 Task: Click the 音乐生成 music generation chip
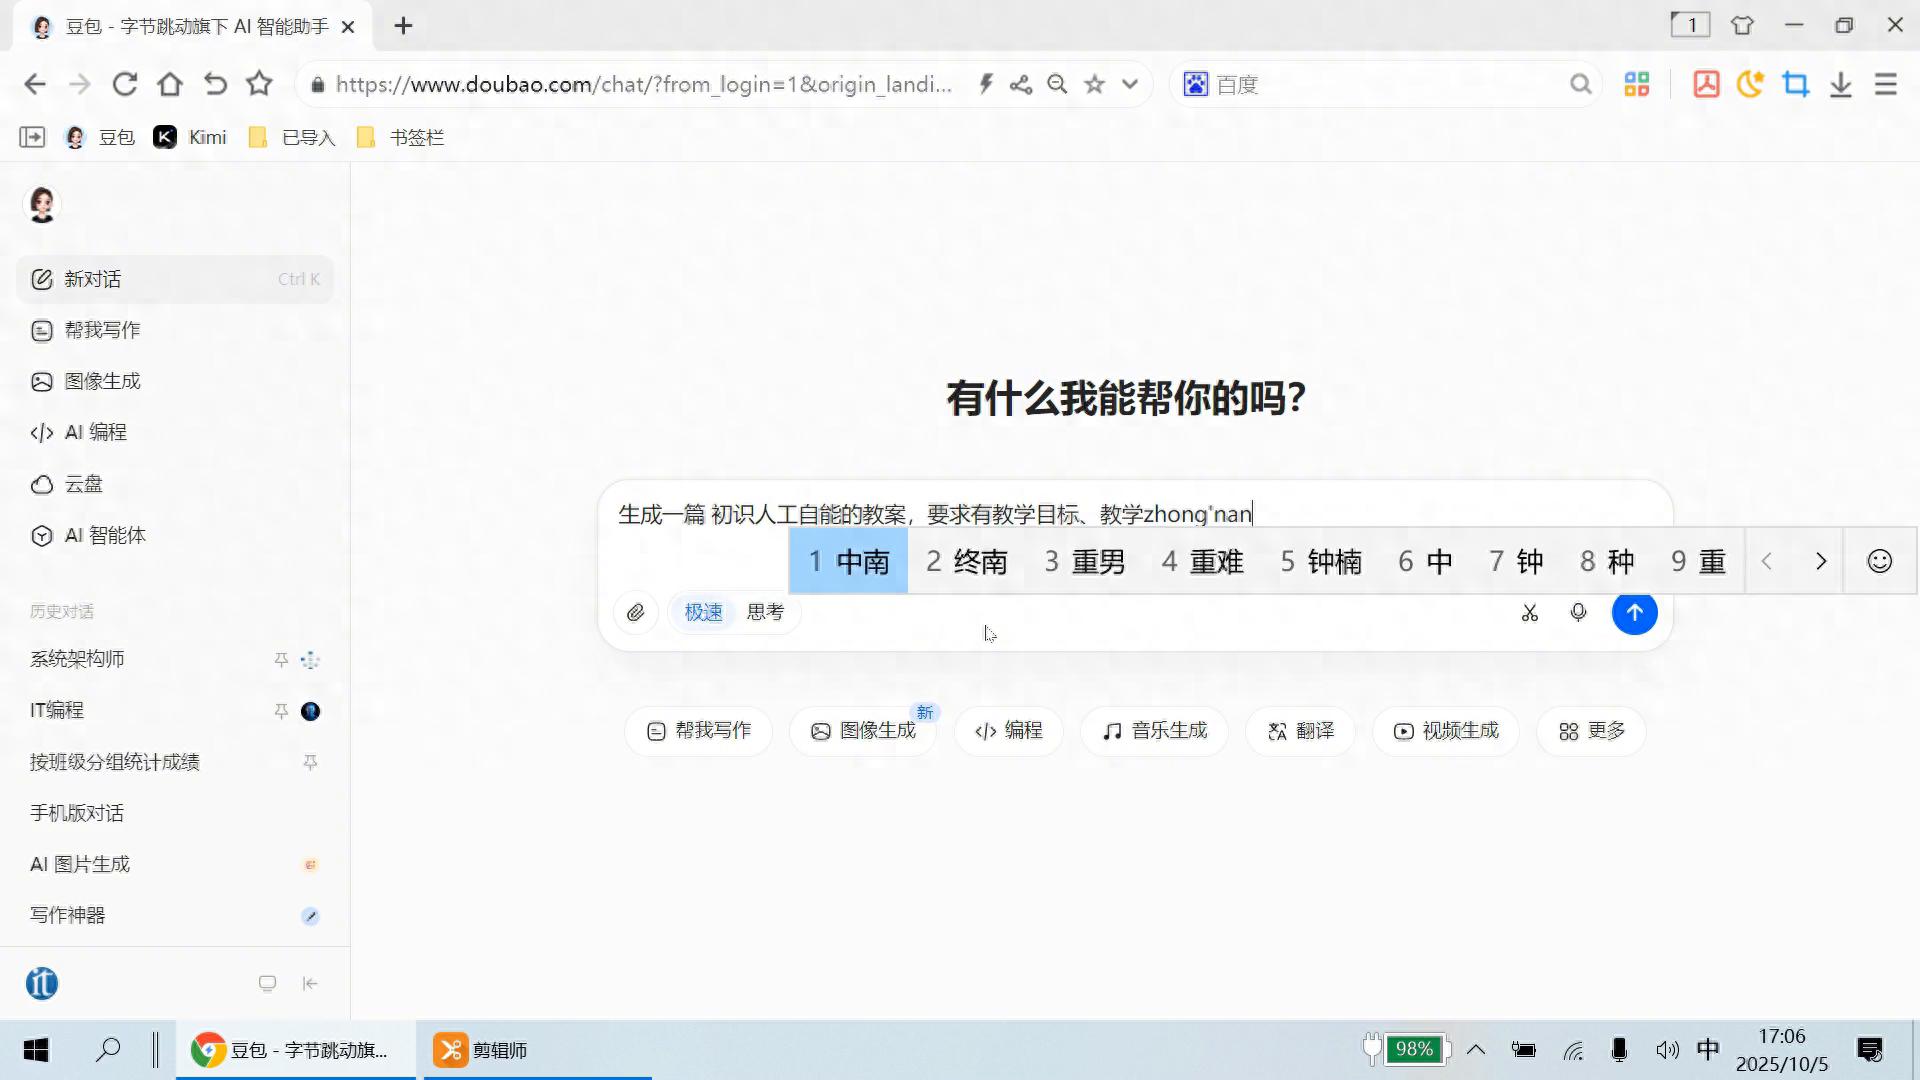coord(1154,731)
